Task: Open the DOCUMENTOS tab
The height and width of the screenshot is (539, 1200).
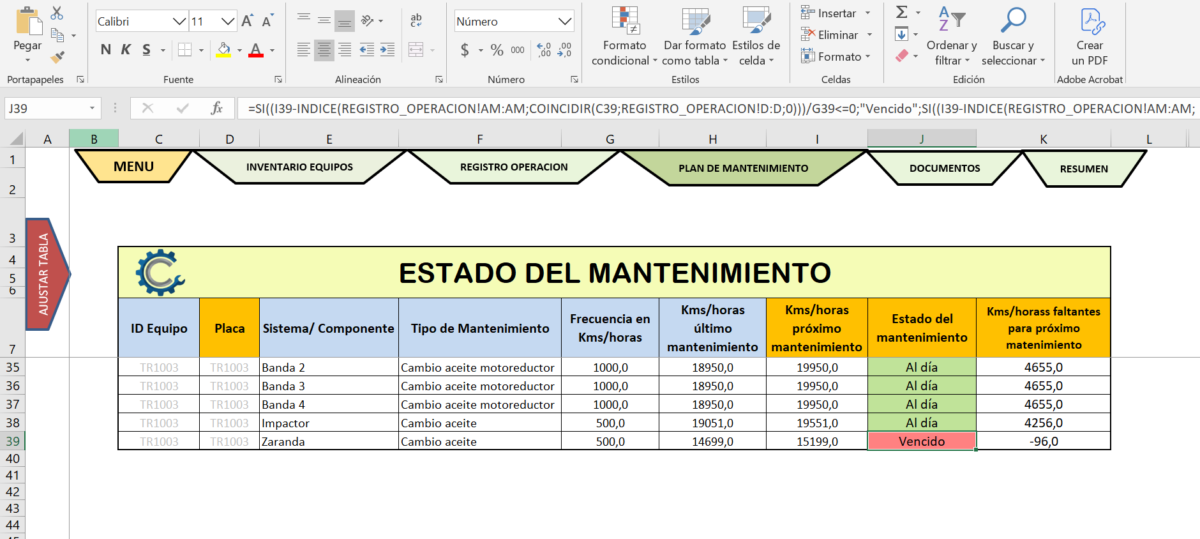Action: click(944, 168)
